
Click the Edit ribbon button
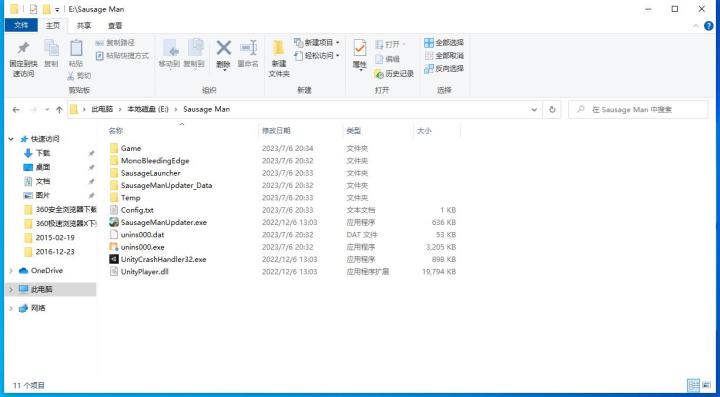387,59
